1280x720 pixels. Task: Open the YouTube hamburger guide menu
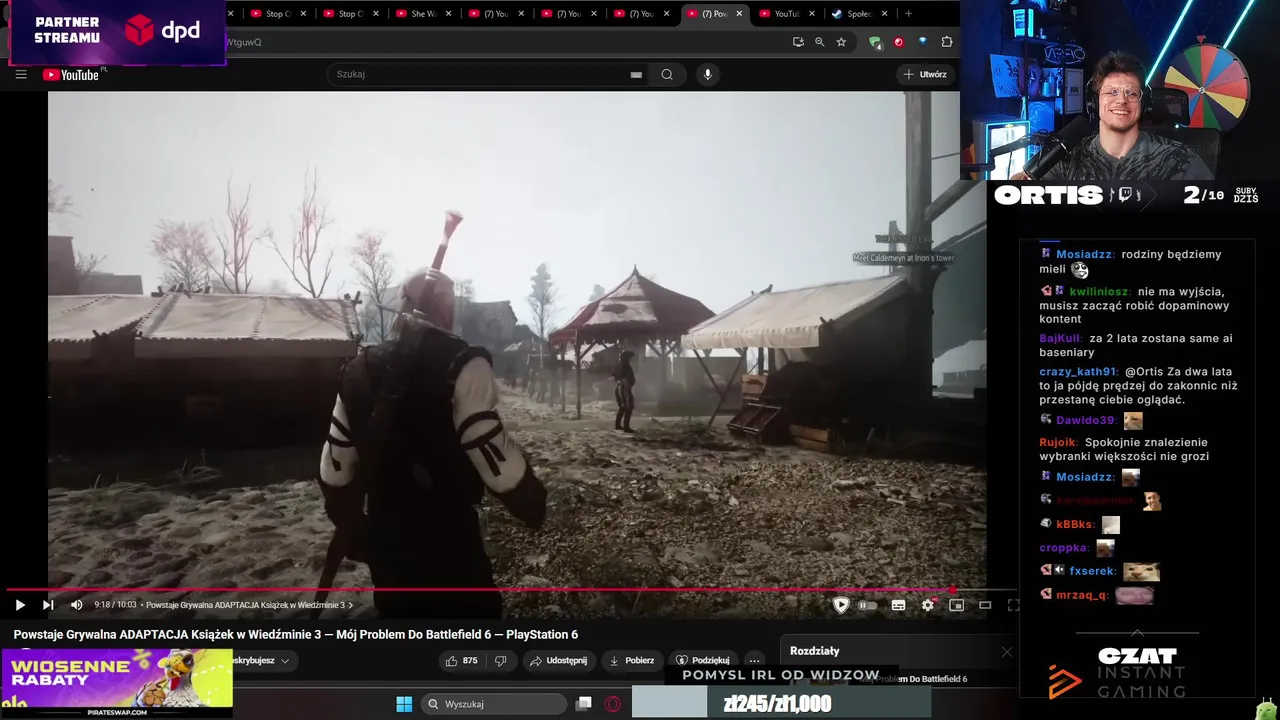click(21, 74)
